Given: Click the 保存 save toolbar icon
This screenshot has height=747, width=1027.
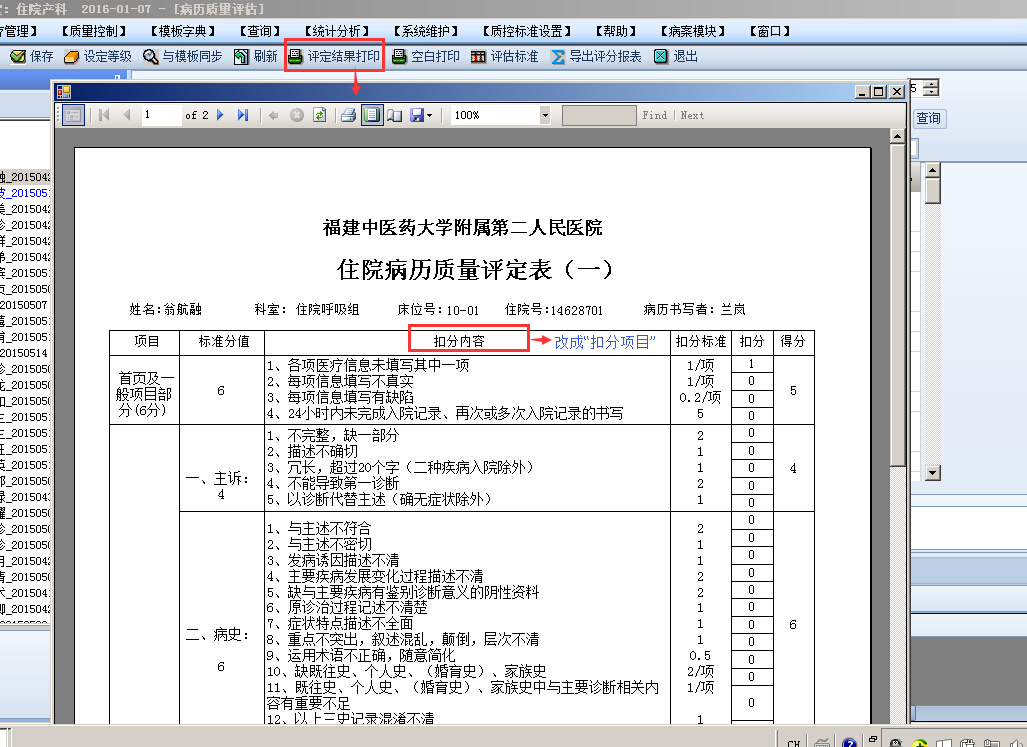Looking at the screenshot, I should (18, 57).
